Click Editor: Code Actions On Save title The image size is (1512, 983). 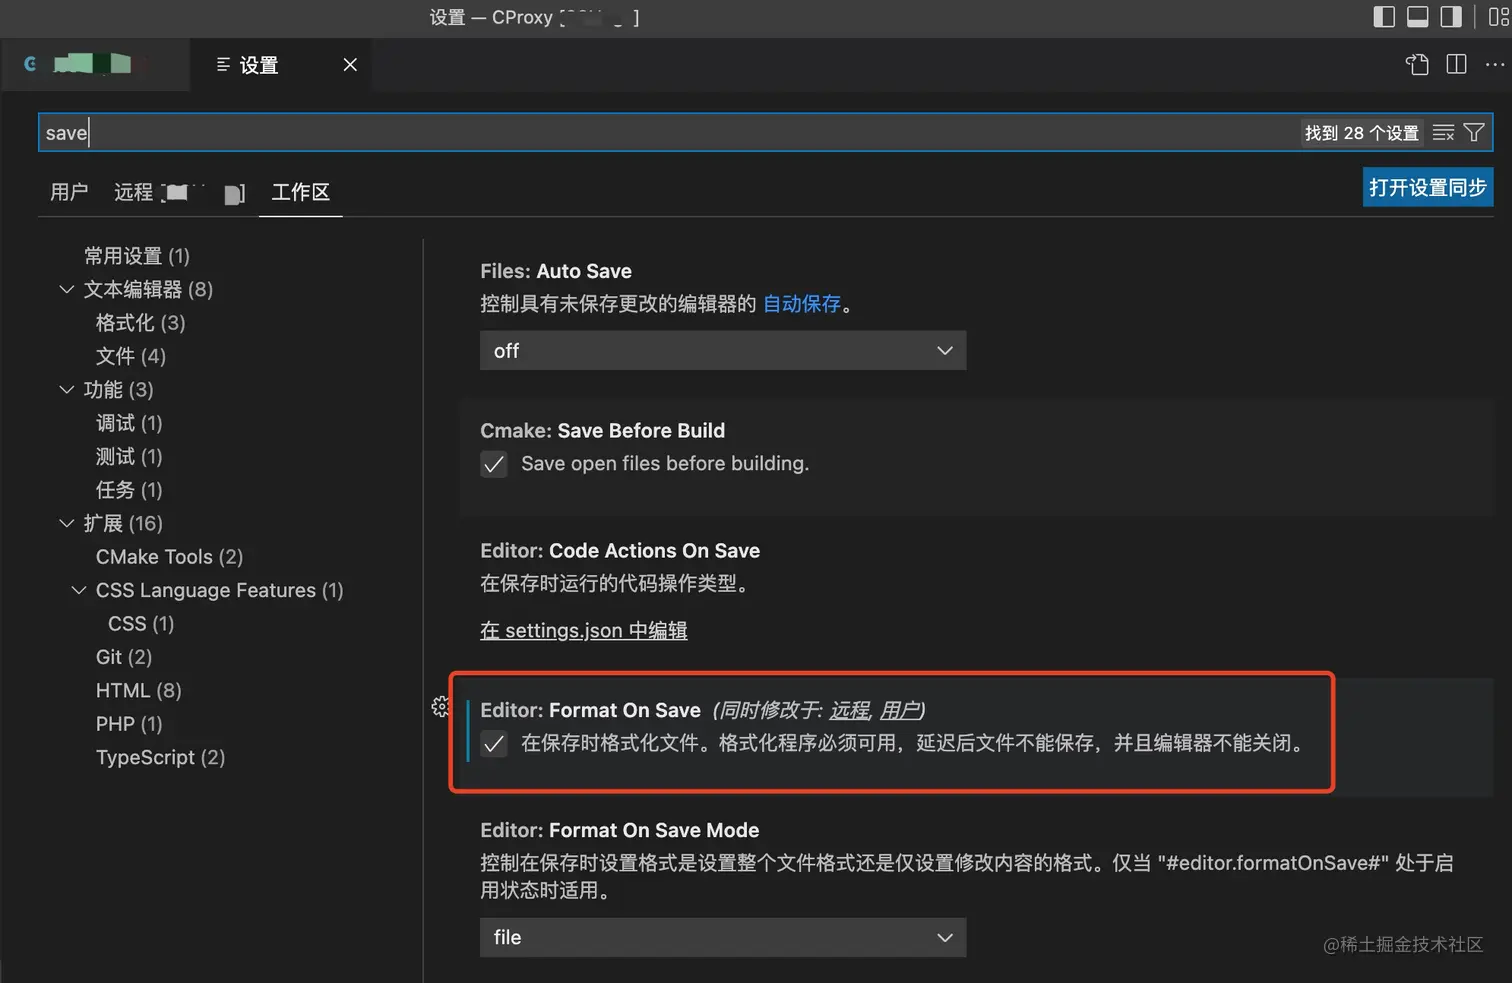coord(620,551)
